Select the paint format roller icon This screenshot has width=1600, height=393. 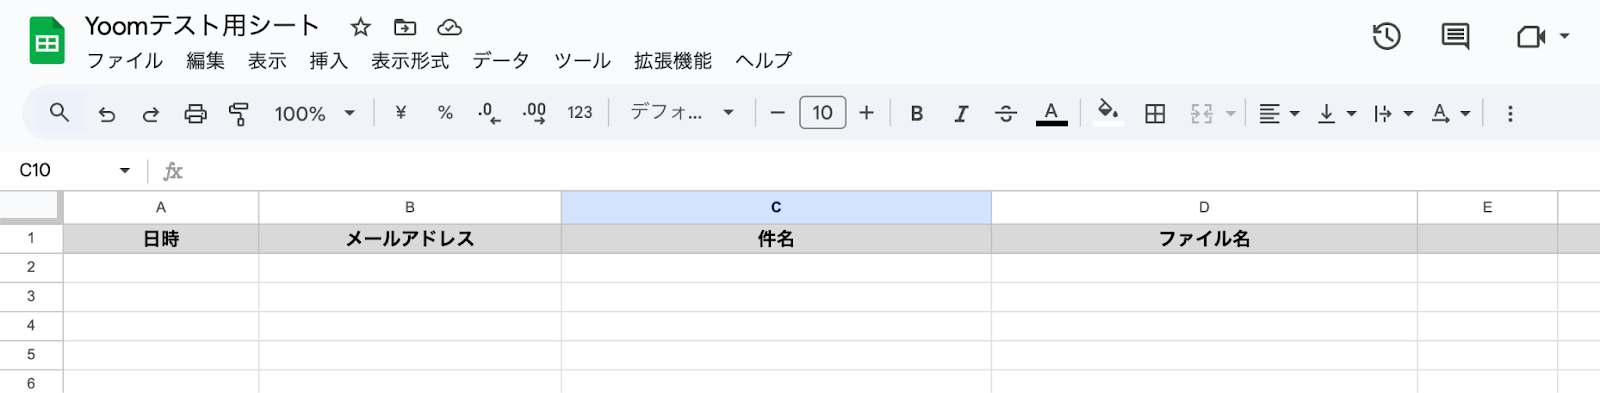tap(239, 114)
